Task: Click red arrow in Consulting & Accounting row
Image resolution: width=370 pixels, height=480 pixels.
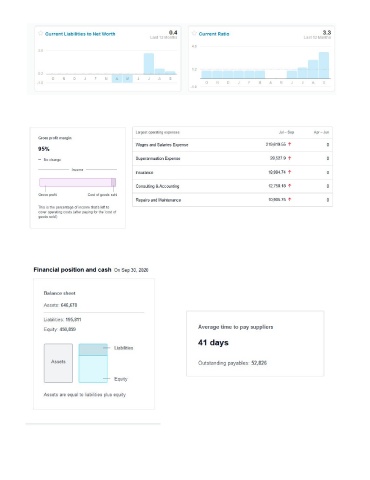Action: point(289,186)
